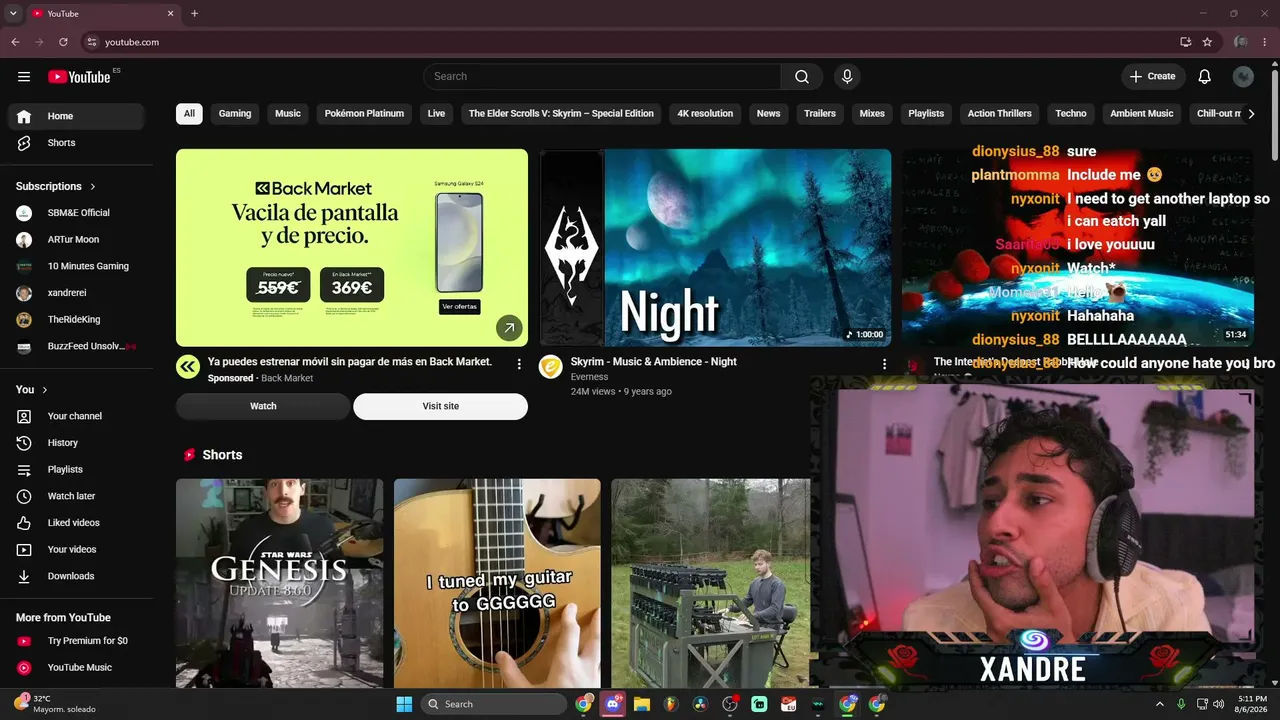Viewport: 1280px width, 720px height.
Task: Open options menu for Skyrim Night video
Action: pos(884,365)
